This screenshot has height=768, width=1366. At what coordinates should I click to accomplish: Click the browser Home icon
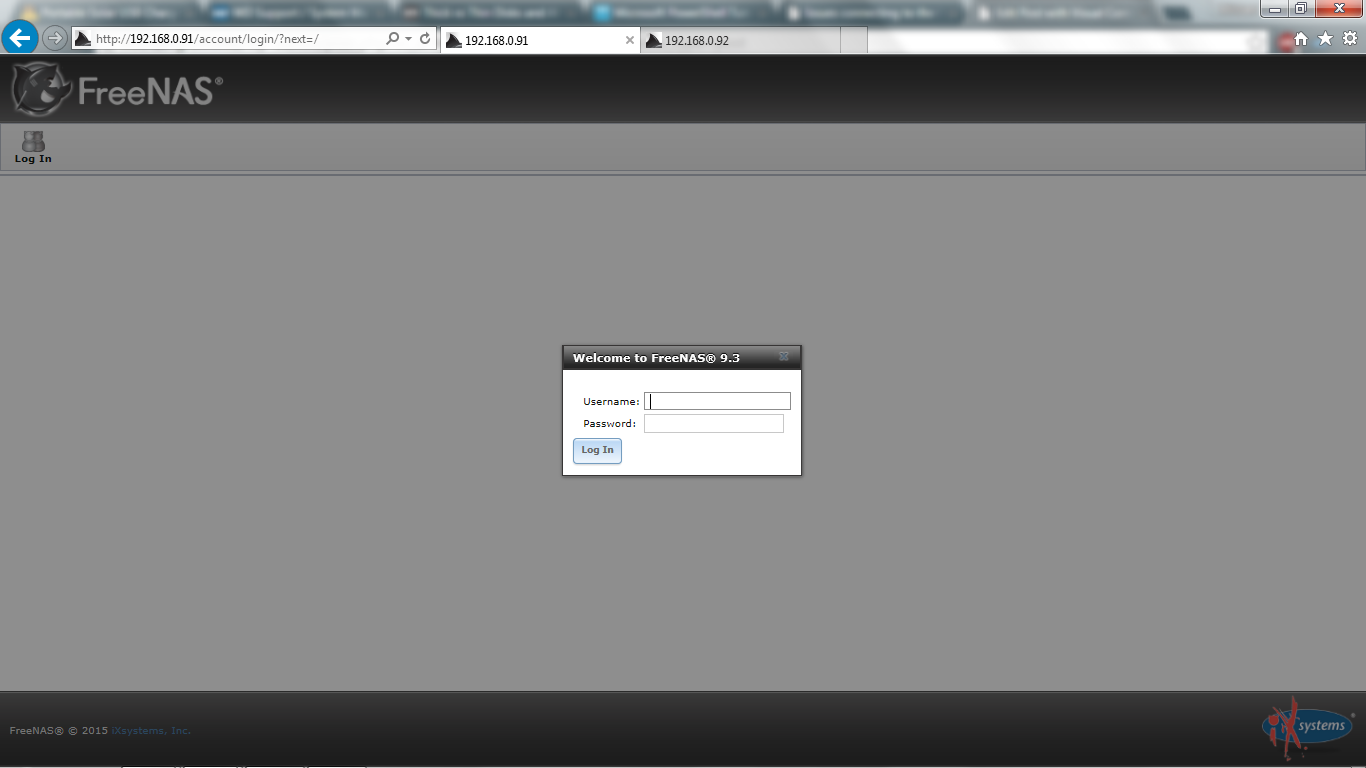coord(1301,39)
